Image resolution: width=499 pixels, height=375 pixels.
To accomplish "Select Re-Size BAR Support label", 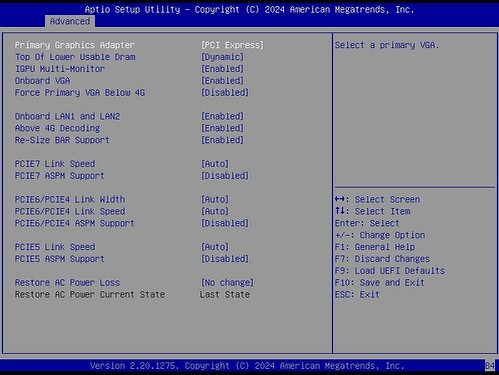I will (x=62, y=140).
